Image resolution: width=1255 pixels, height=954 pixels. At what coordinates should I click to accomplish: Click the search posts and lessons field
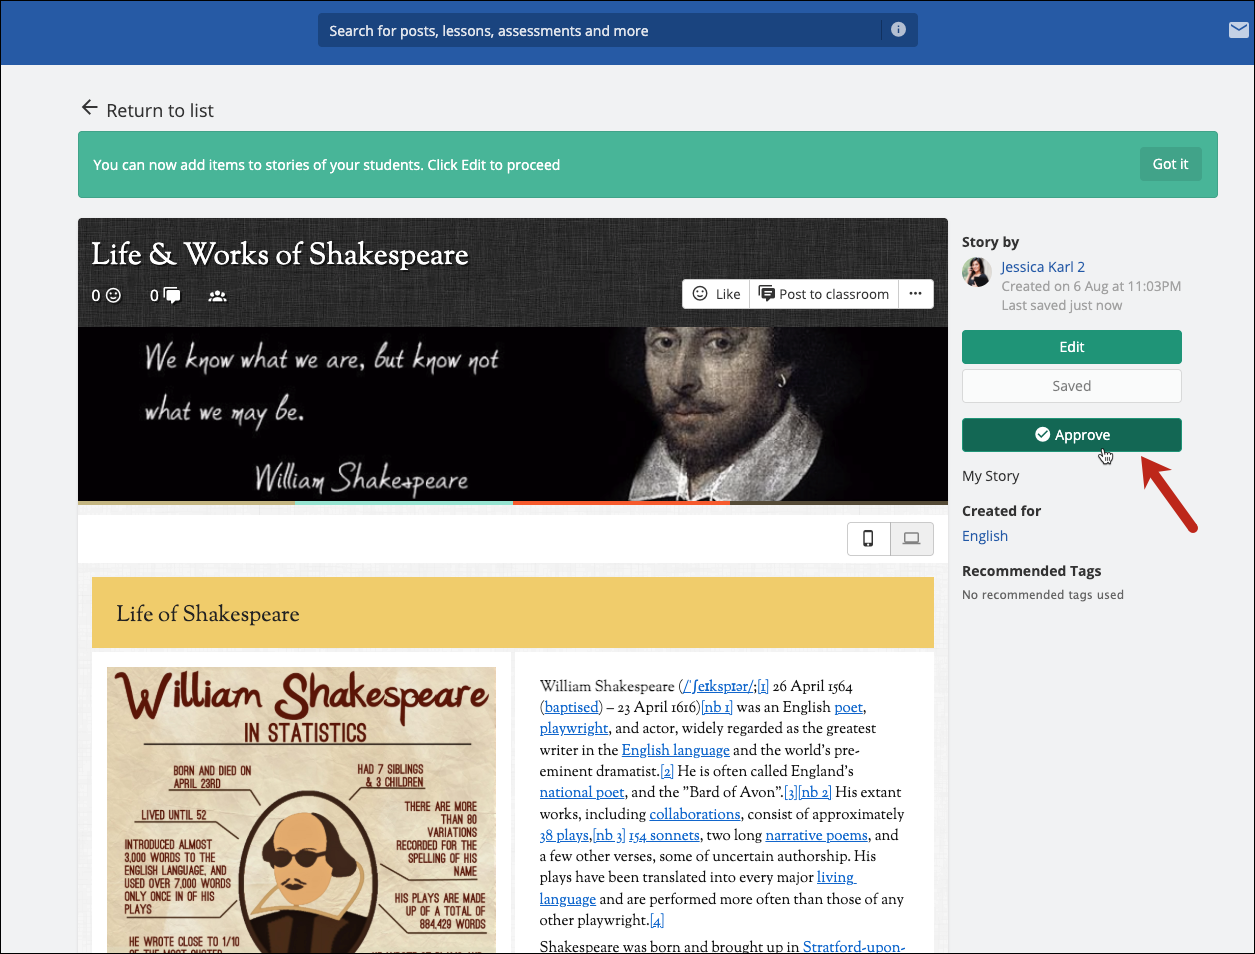pyautogui.click(x=600, y=31)
